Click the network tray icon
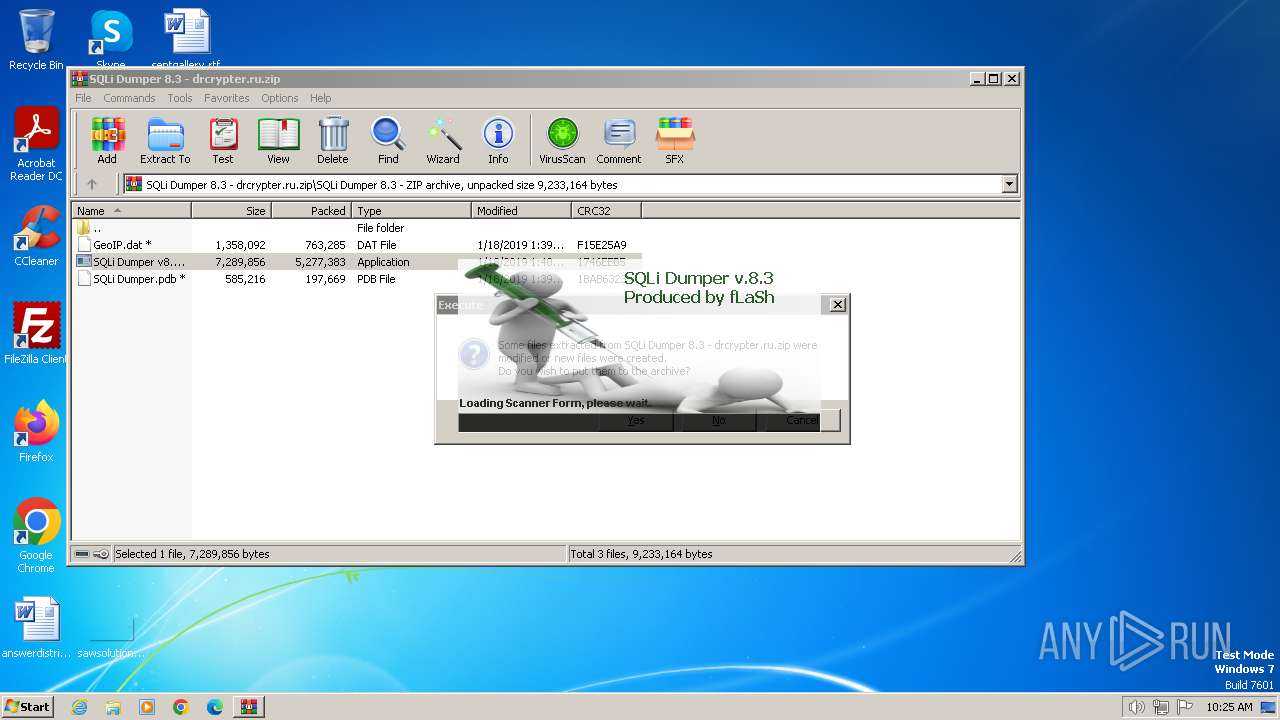Screen dimensions: 1280x720 [x=1160, y=707]
